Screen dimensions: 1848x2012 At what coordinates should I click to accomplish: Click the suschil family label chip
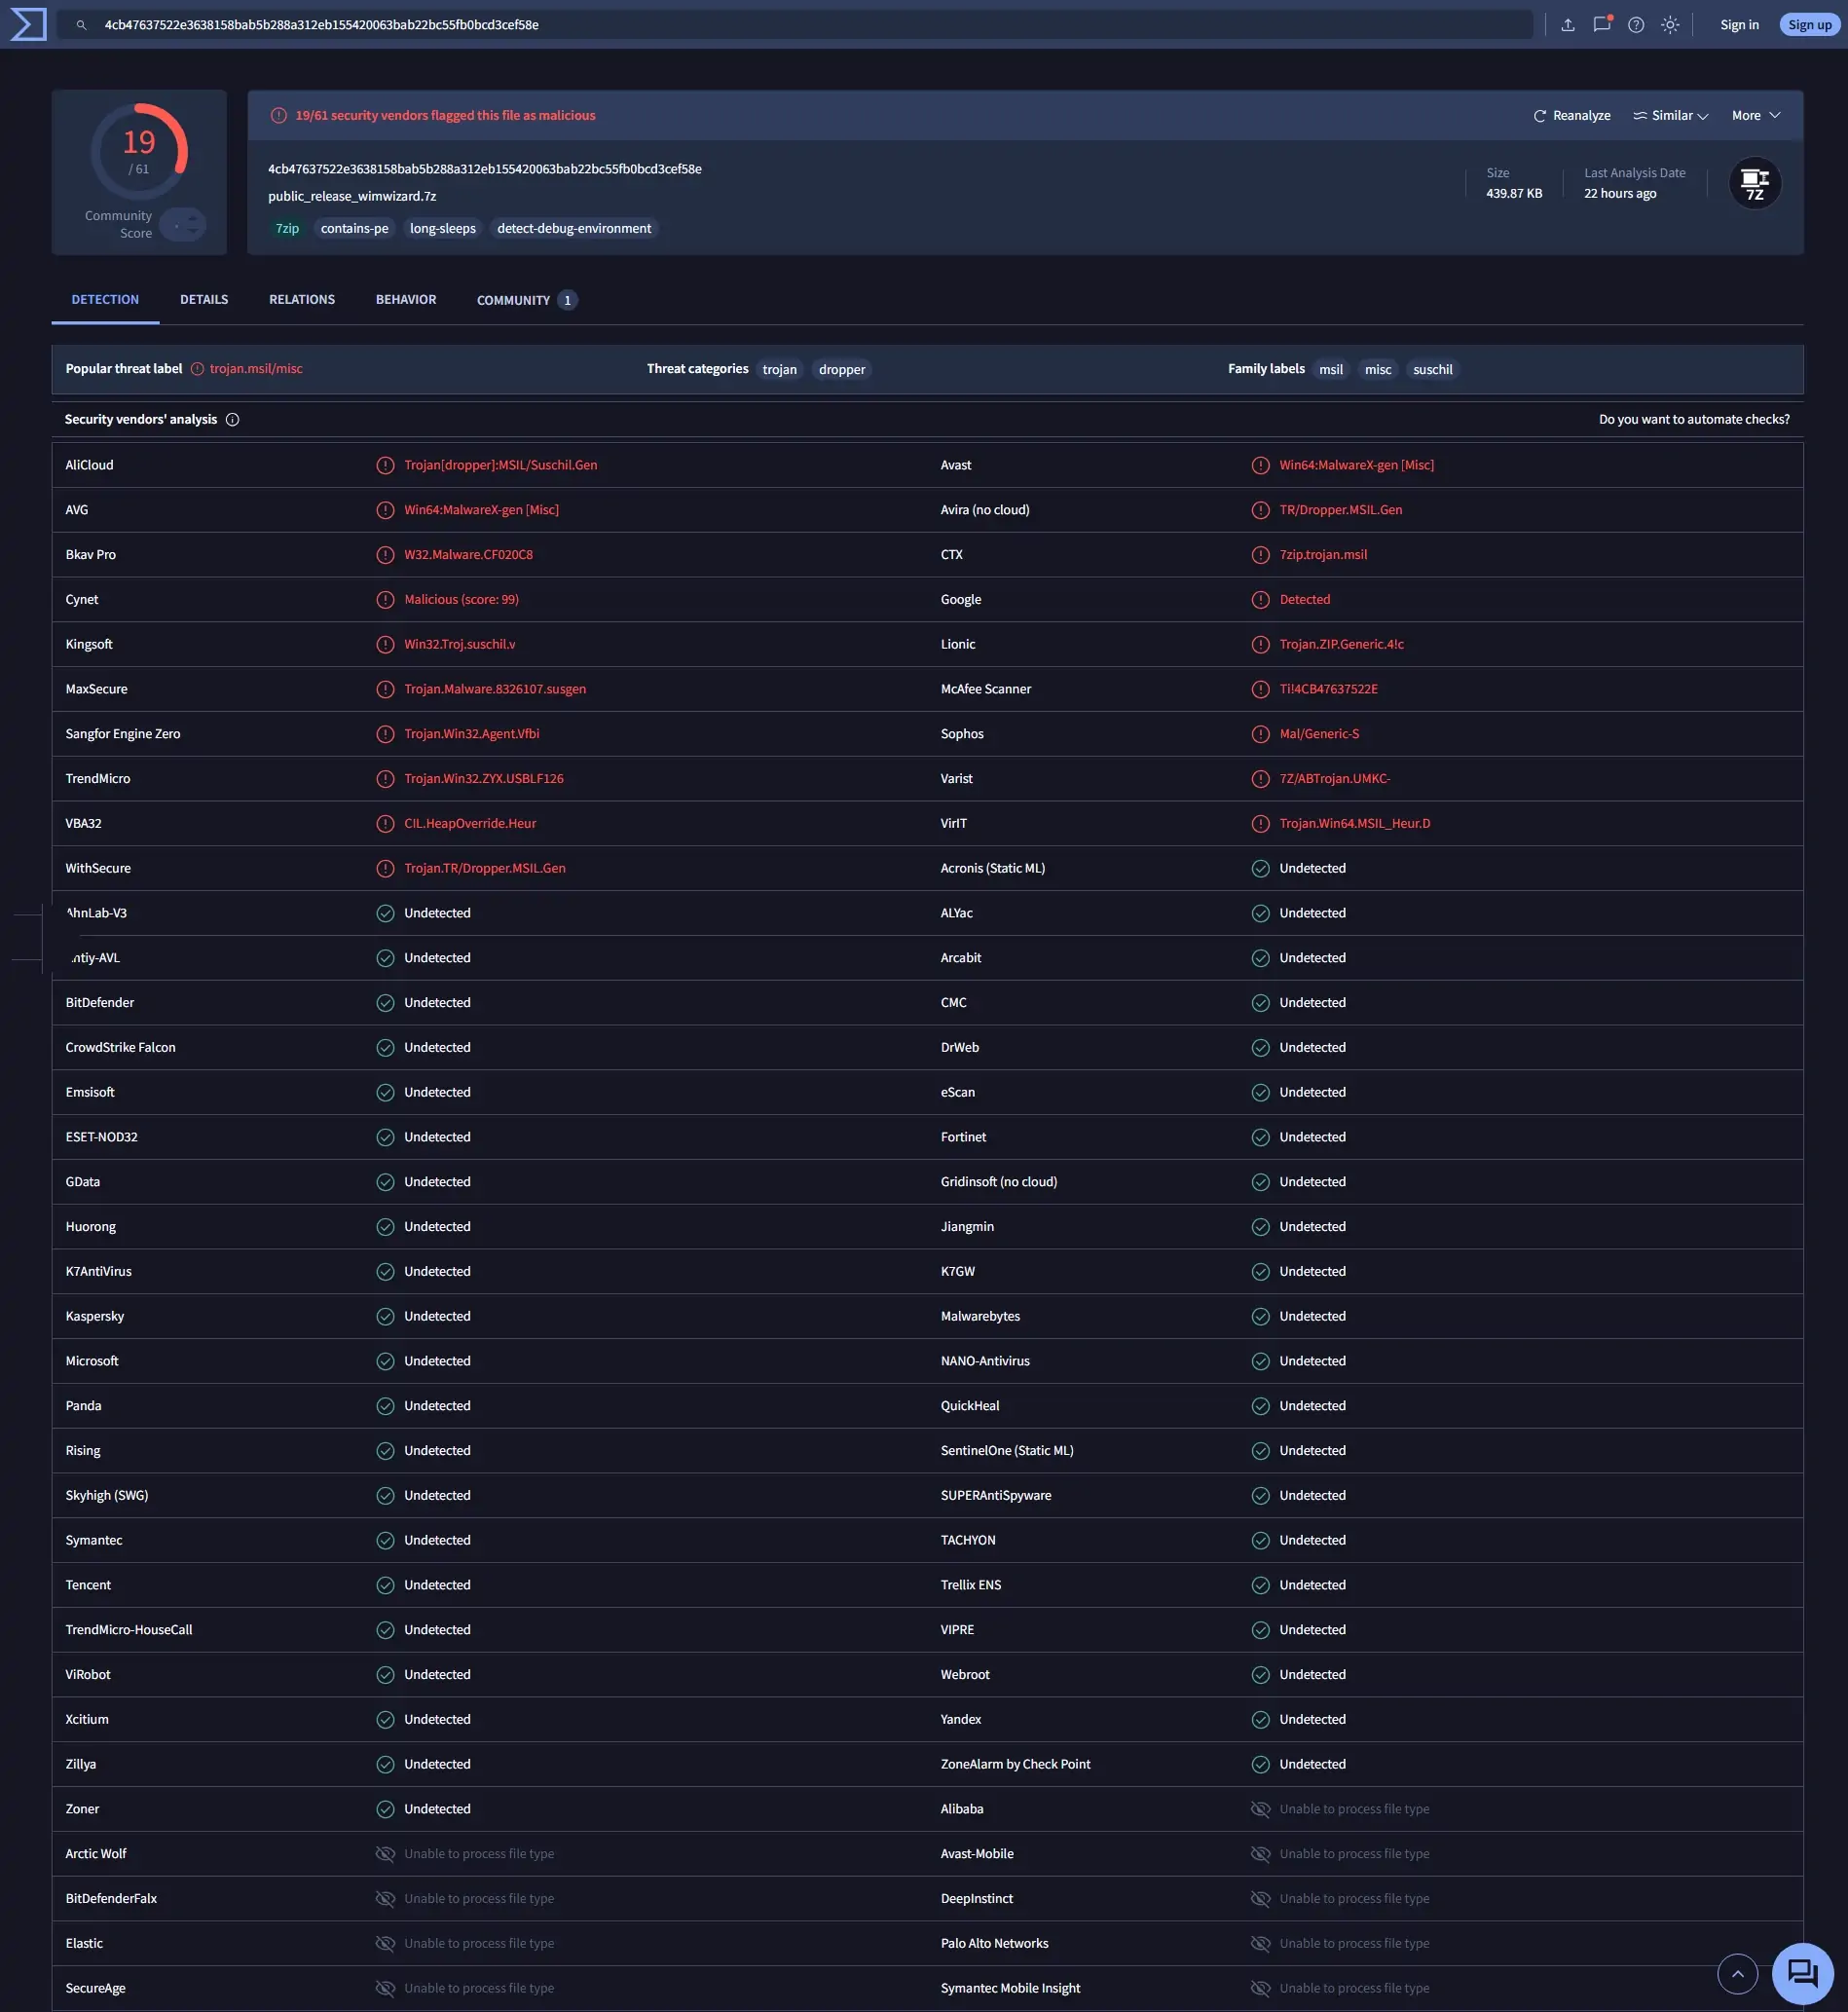tap(1432, 370)
